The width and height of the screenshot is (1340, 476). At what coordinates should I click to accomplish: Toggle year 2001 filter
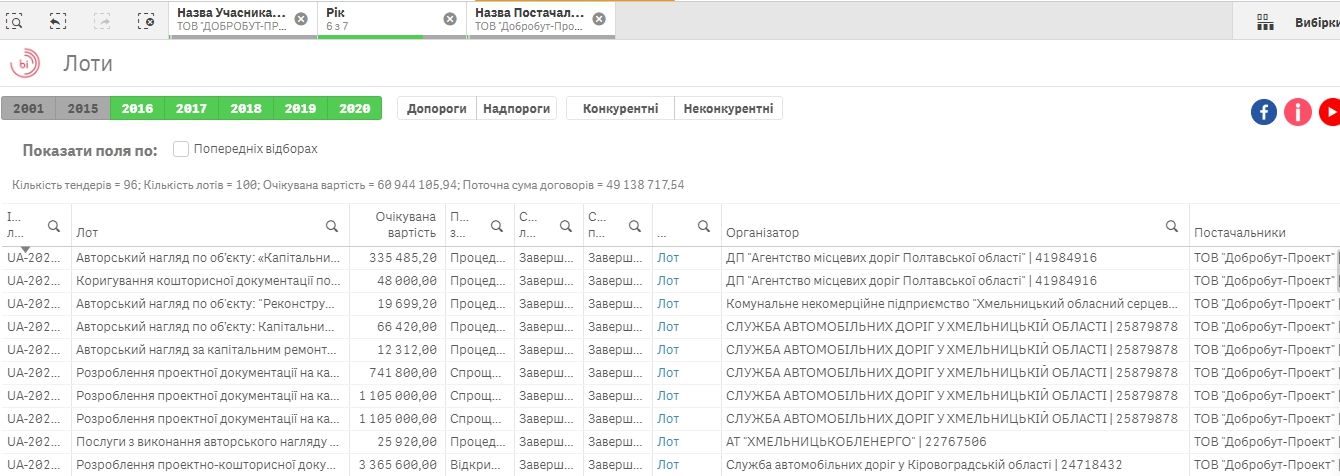(x=28, y=108)
